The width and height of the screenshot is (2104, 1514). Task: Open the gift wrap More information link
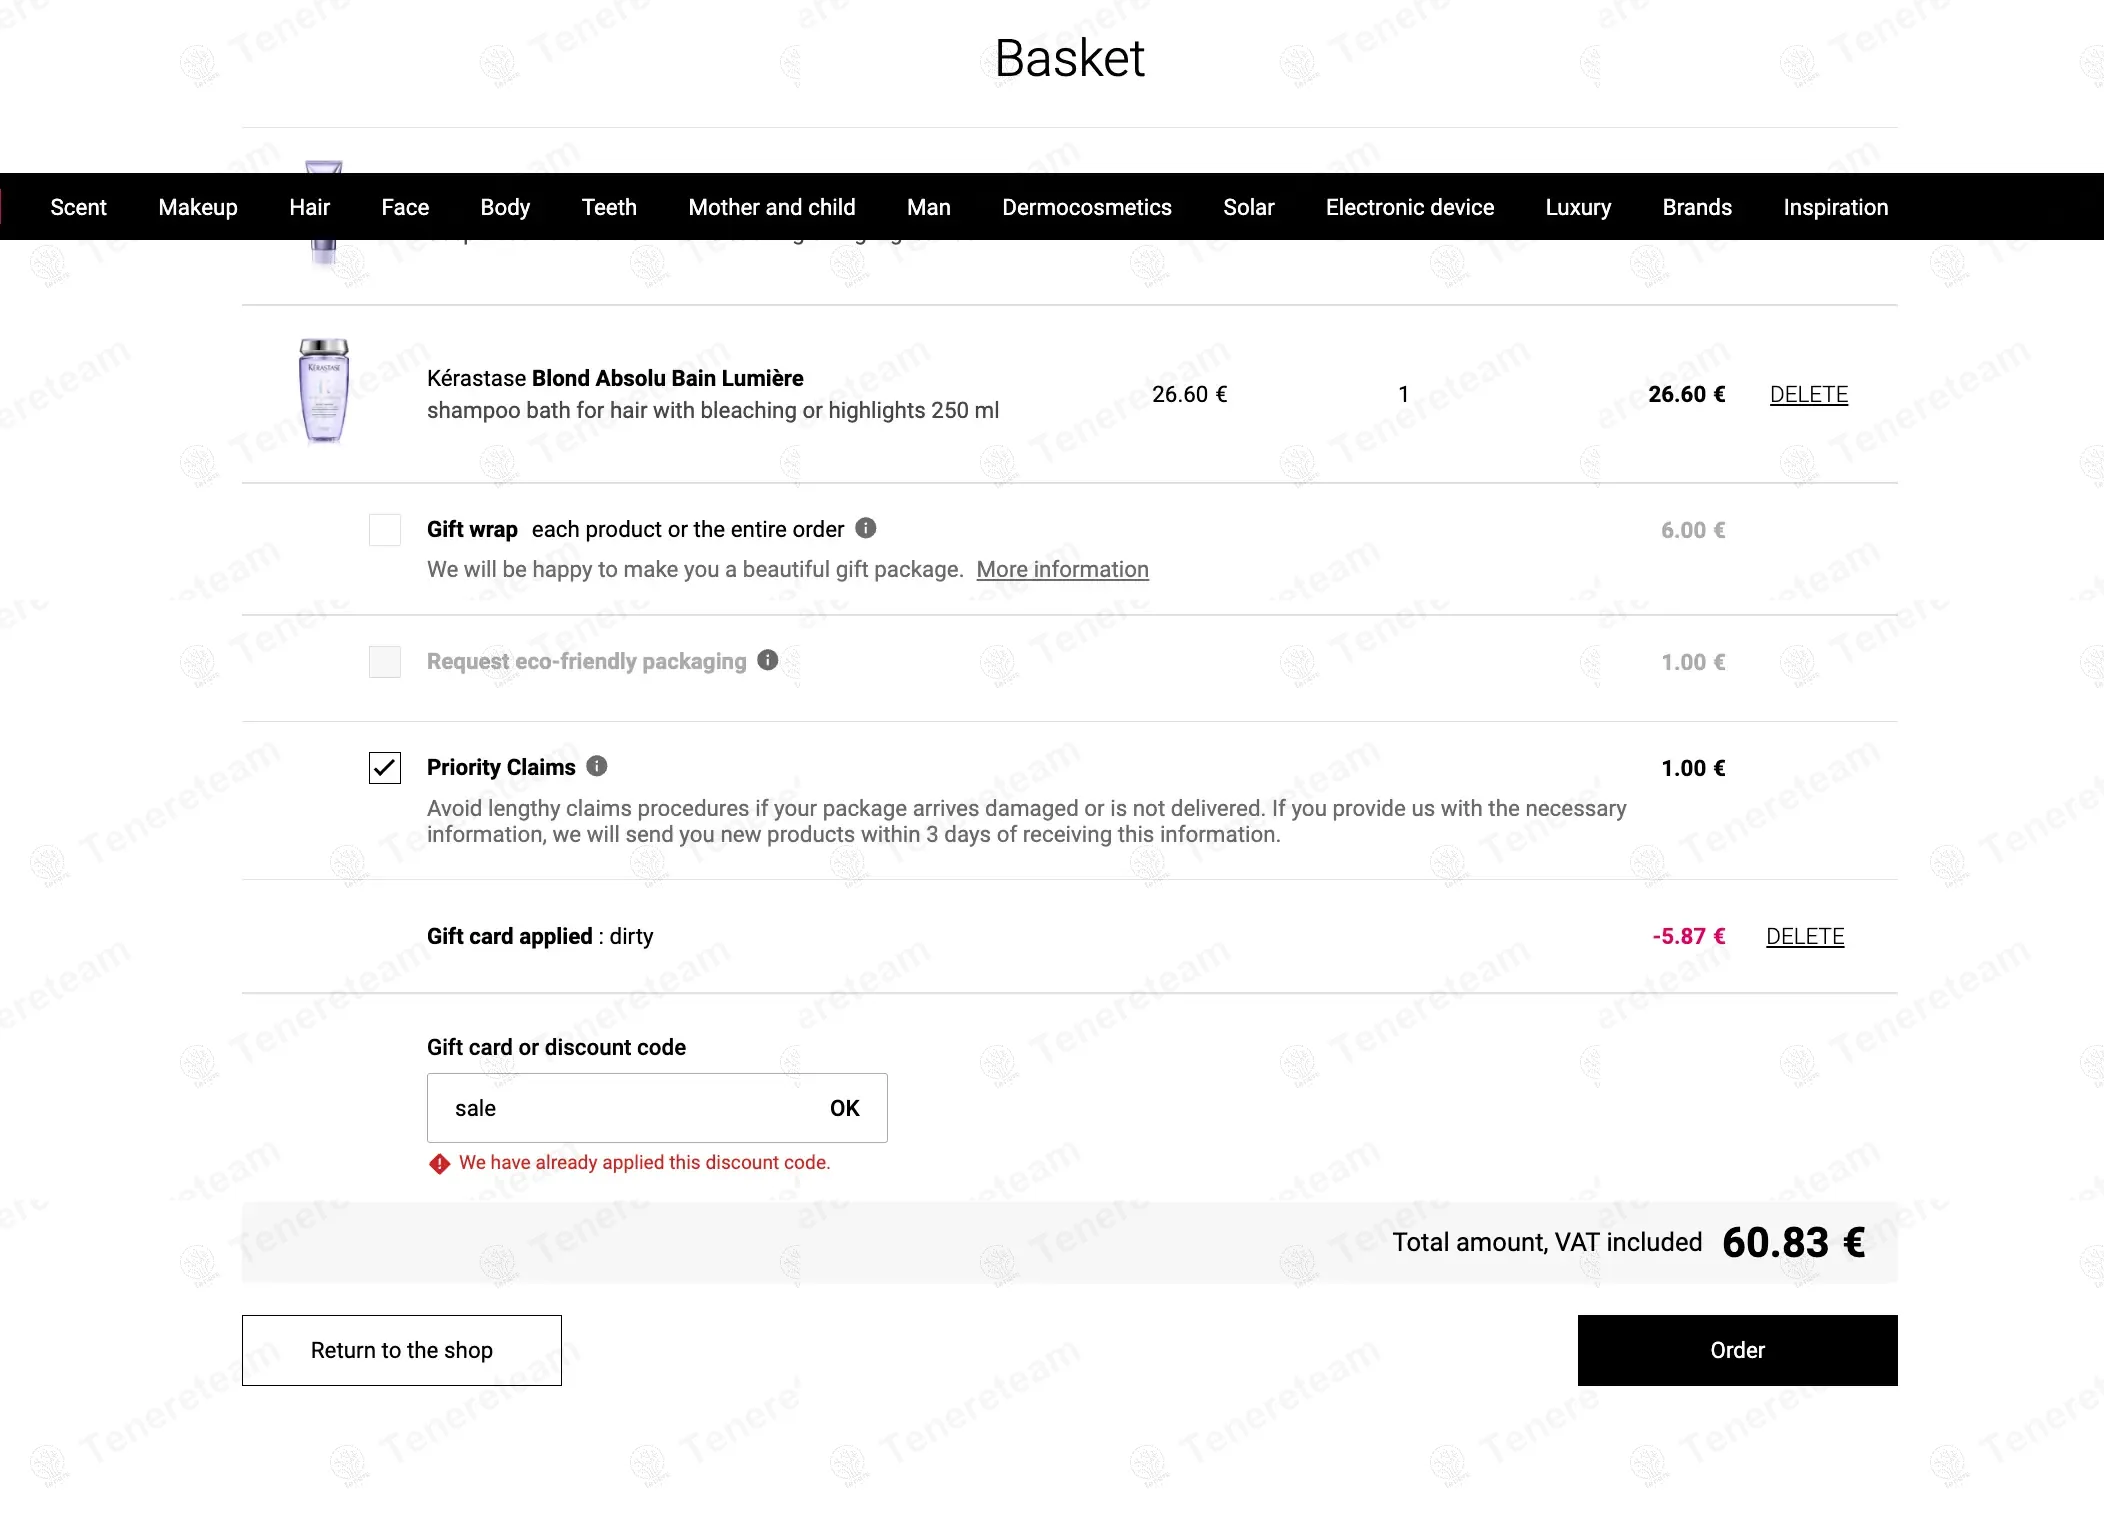tap(1062, 570)
